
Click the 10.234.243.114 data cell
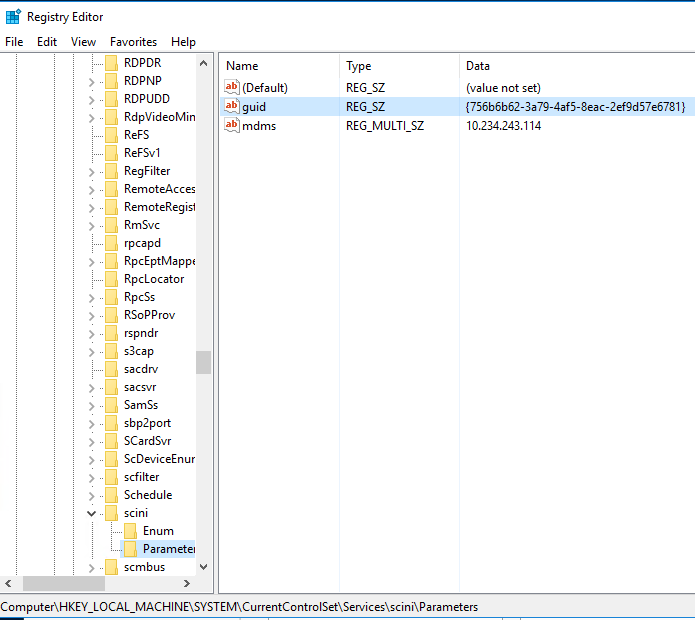pos(503,126)
